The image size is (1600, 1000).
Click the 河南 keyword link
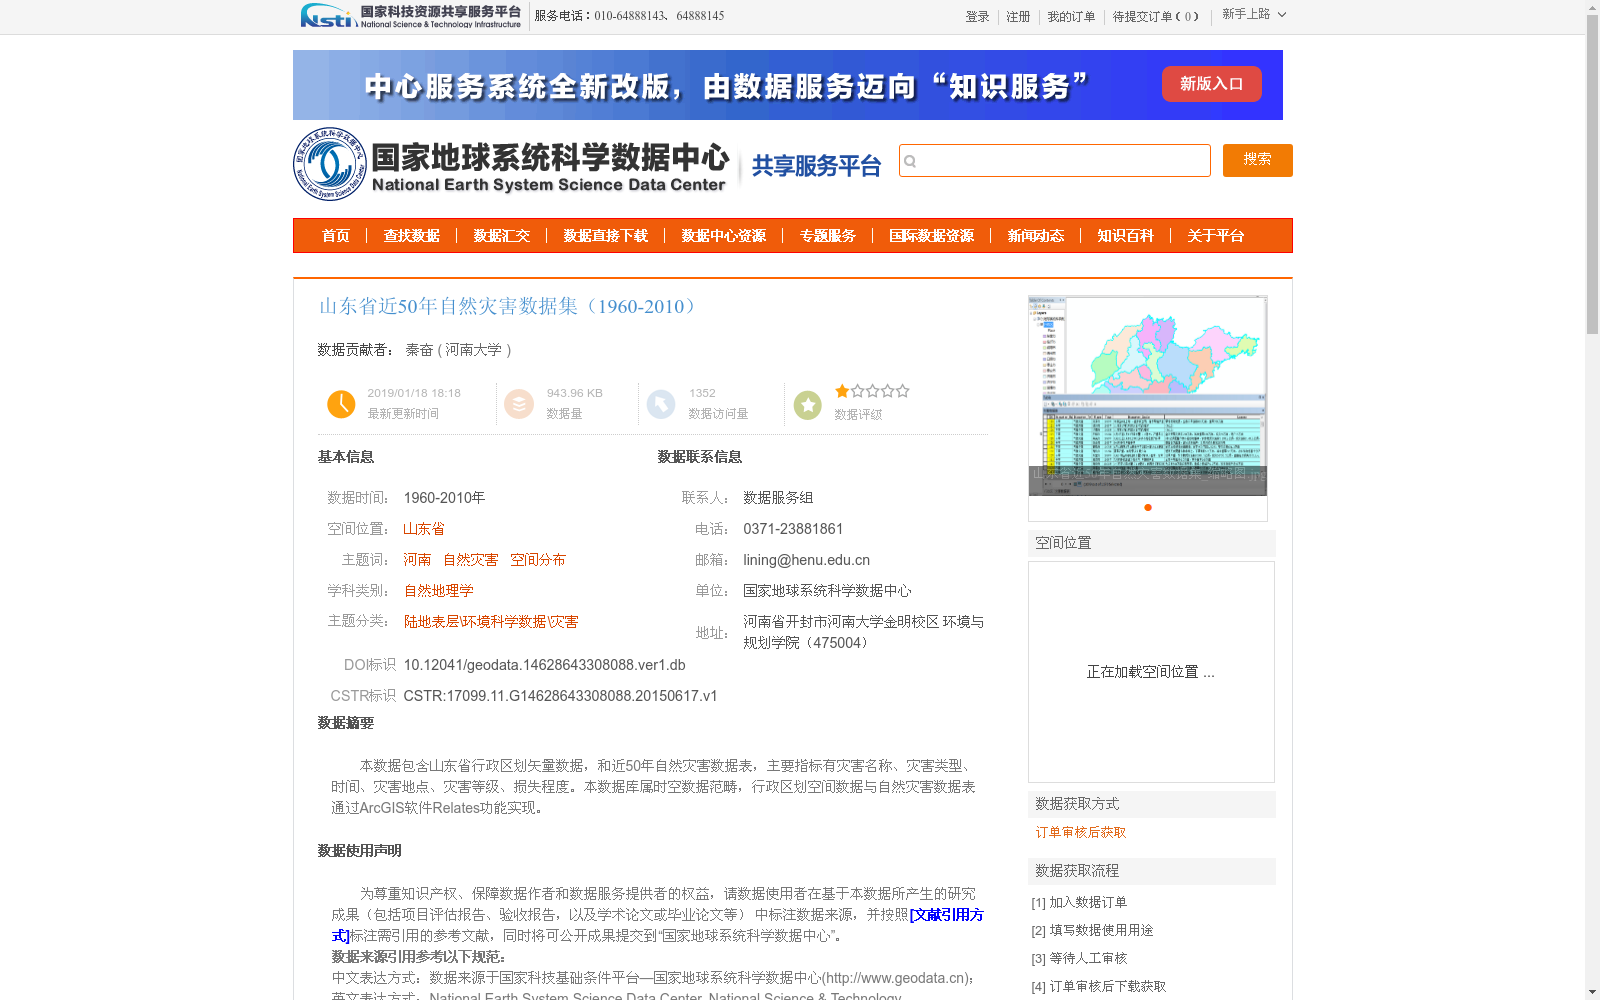pos(417,560)
